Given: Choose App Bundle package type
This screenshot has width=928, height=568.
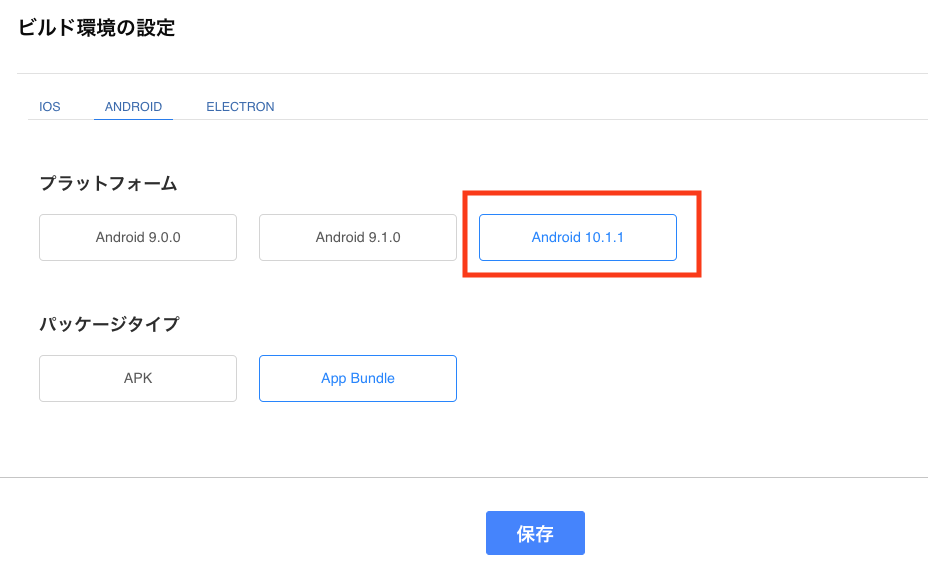Looking at the screenshot, I should pyautogui.click(x=358, y=378).
